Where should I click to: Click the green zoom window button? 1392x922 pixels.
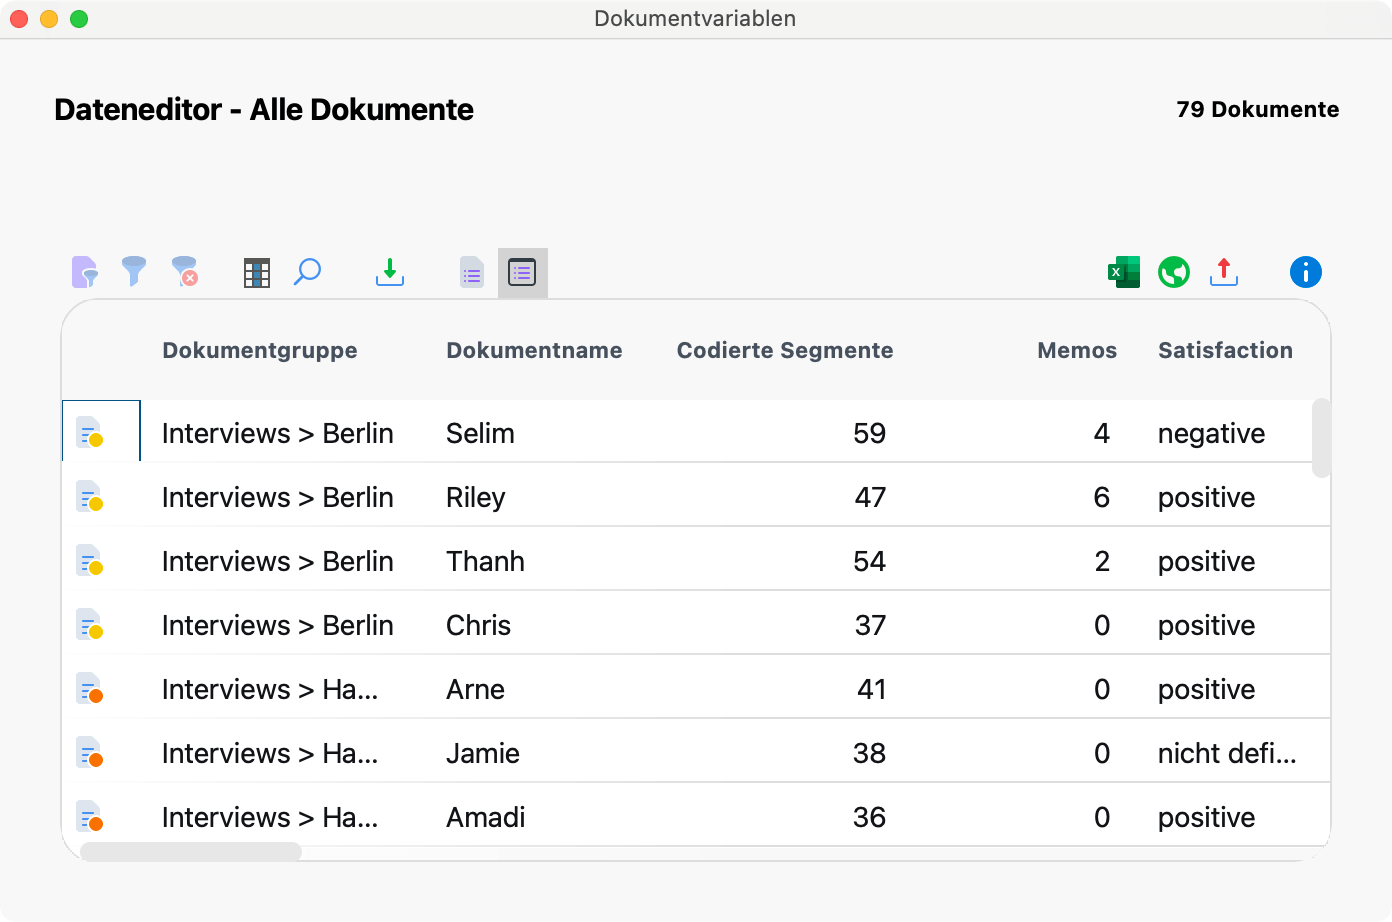pos(79,19)
